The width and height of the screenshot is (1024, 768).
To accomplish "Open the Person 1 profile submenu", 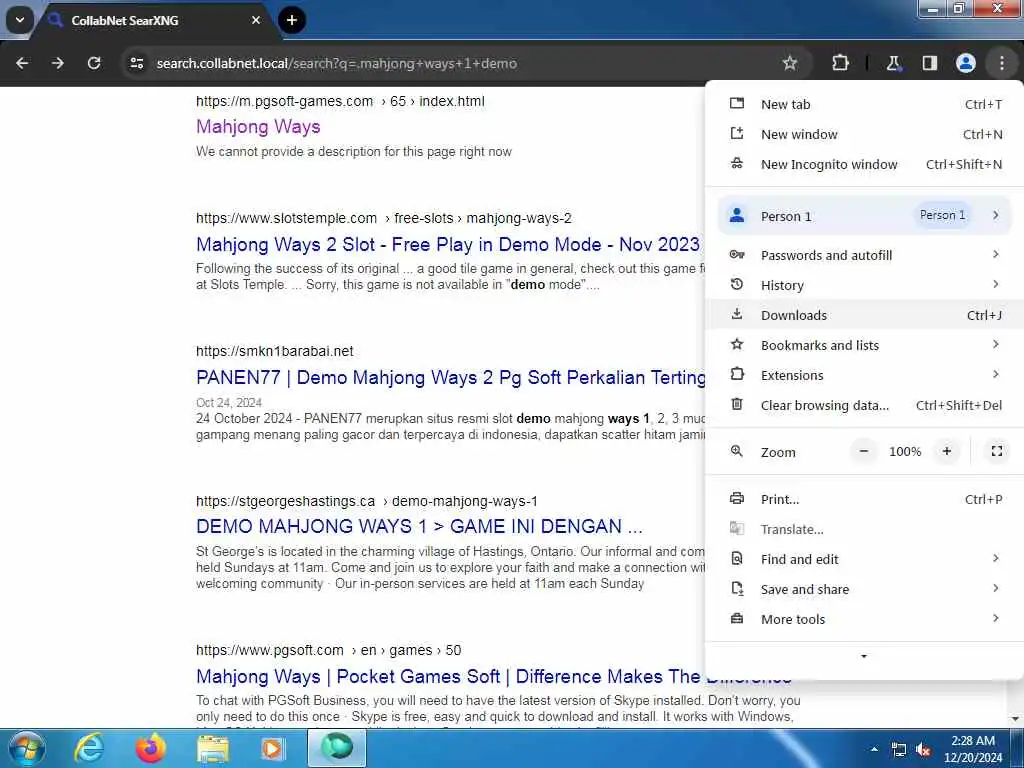I will point(864,216).
